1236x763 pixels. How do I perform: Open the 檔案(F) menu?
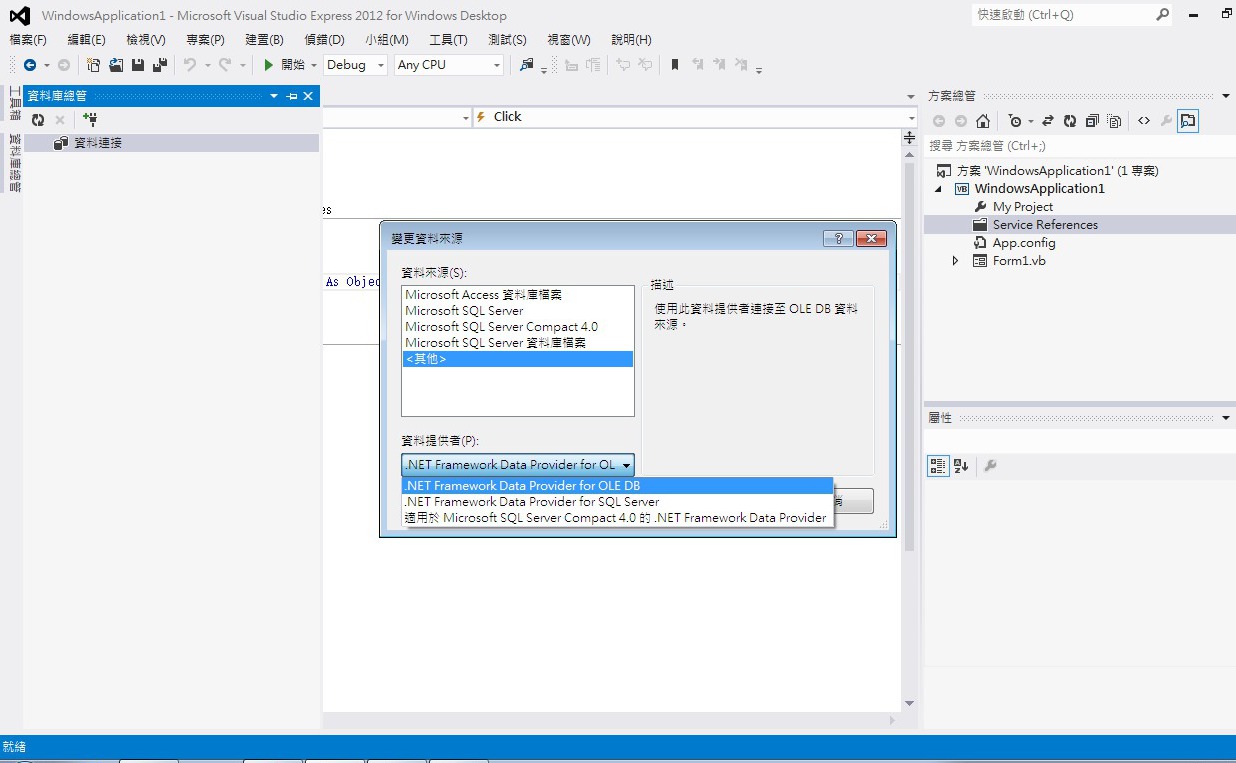pos(28,40)
